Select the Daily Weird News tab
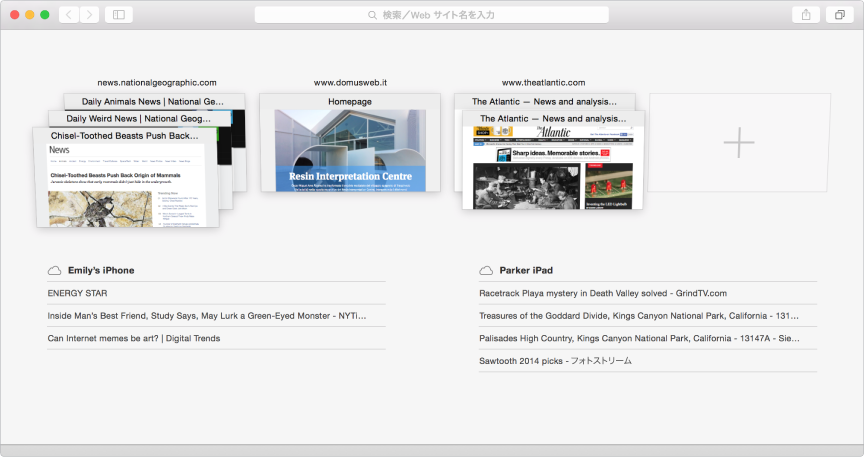The height and width of the screenshot is (458, 866). coord(139,119)
